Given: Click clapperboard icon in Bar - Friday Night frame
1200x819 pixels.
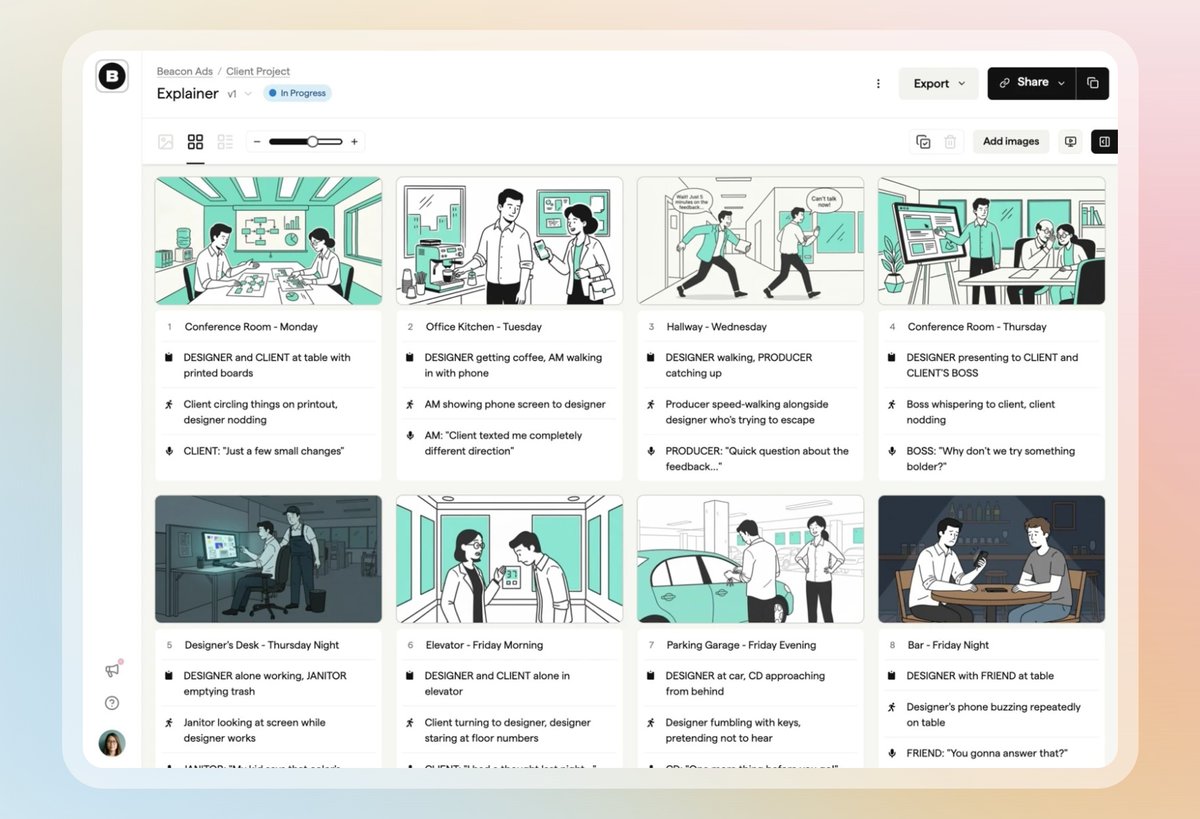Looking at the screenshot, I should (892, 676).
